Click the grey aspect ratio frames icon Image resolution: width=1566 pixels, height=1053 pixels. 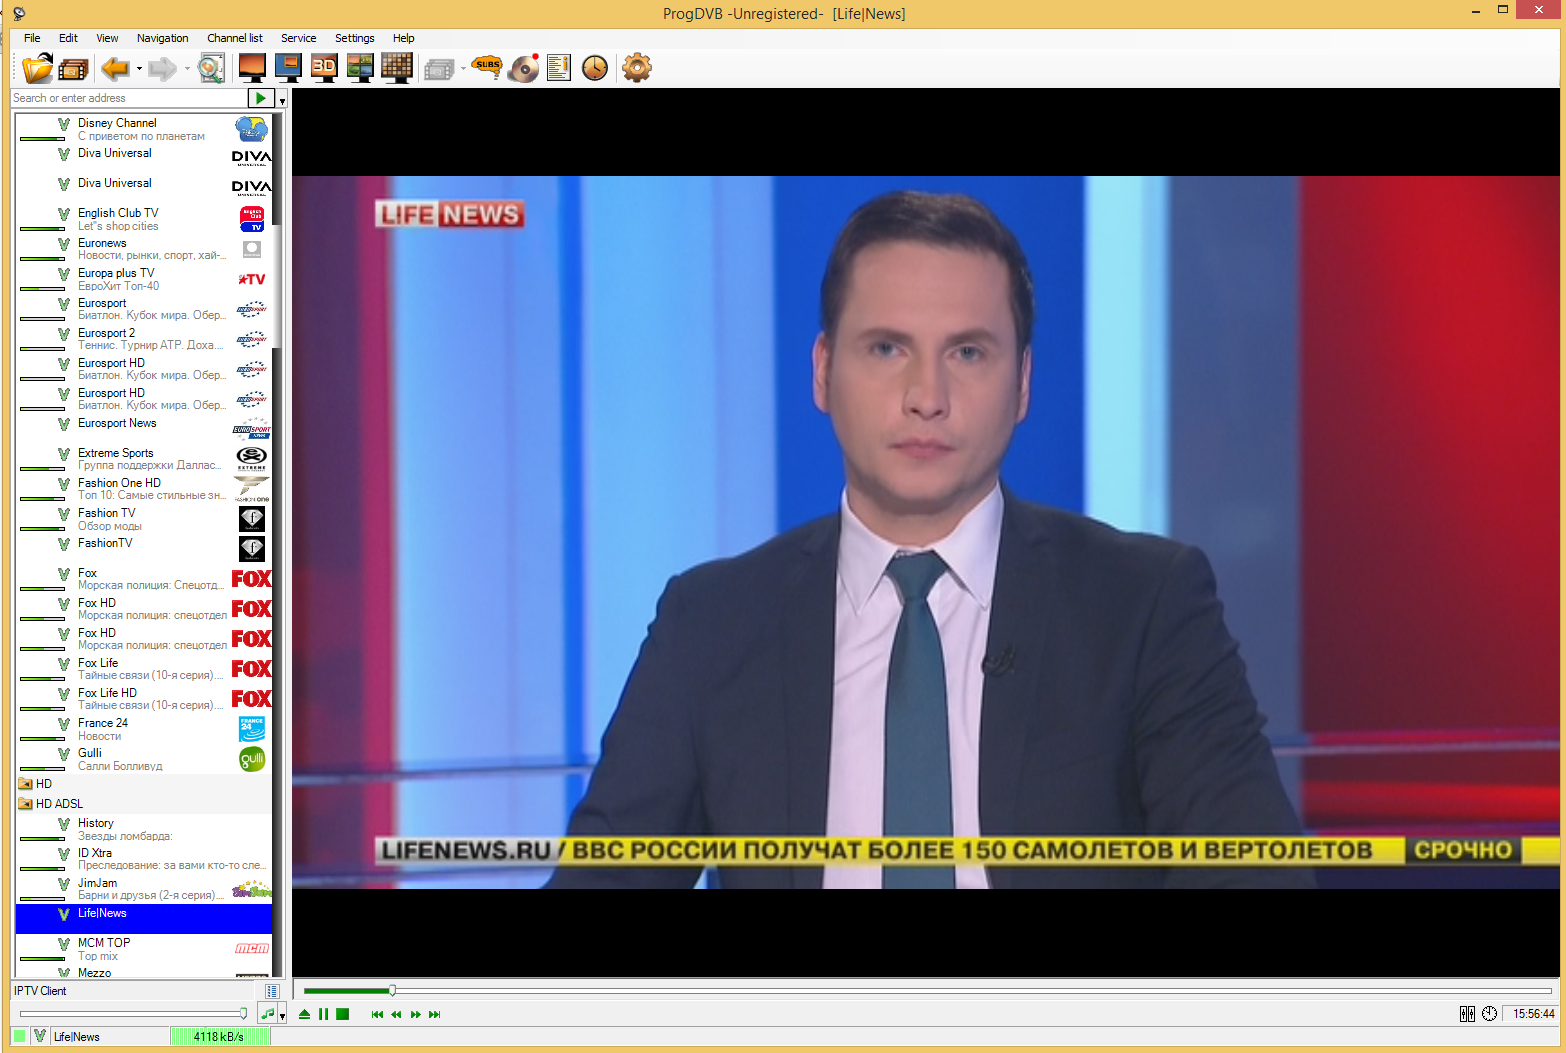click(x=439, y=69)
